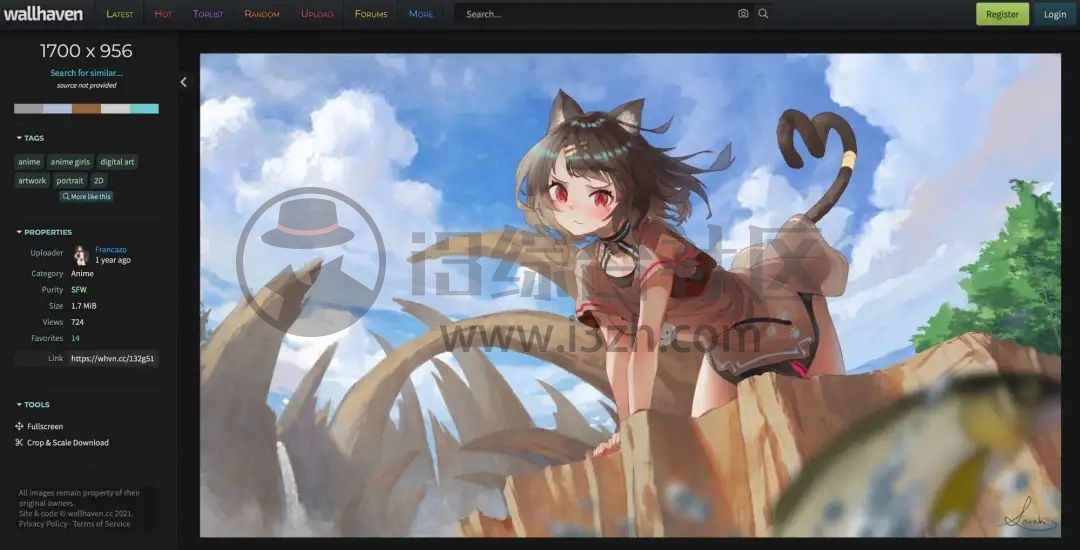This screenshot has height=550, width=1080.
Task: Click the 724 views value
Action: tap(77, 322)
